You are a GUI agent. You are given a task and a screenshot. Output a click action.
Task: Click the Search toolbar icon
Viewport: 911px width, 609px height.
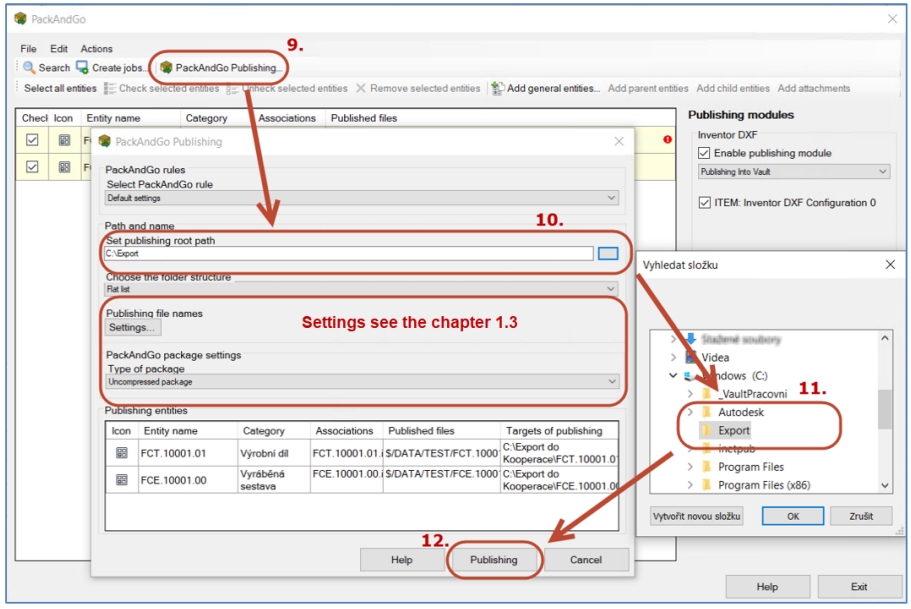click(x=30, y=68)
